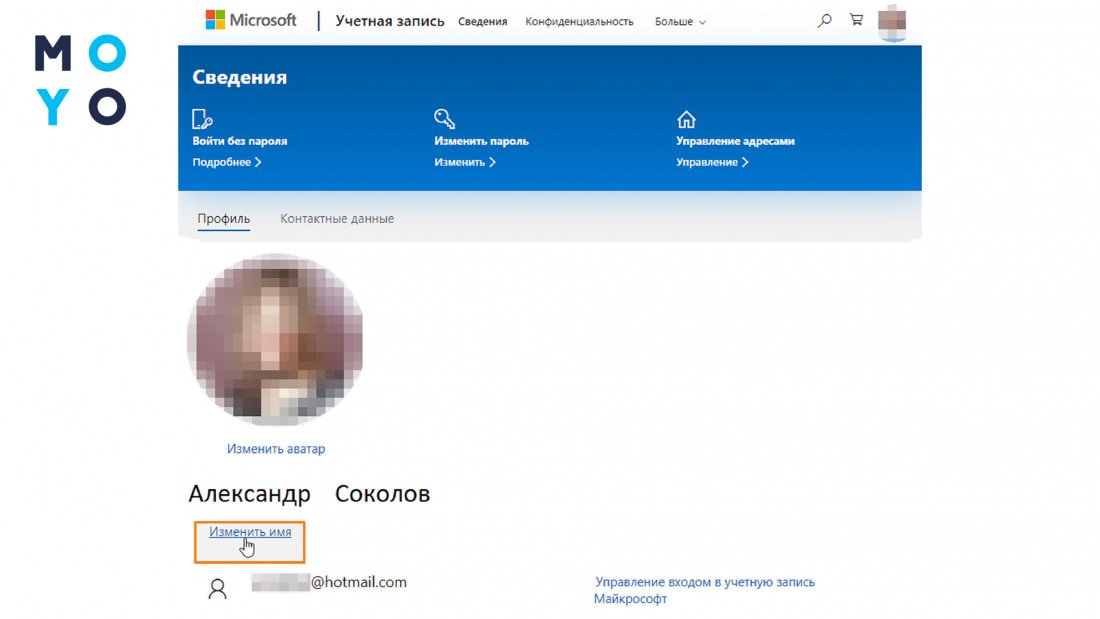Click the passwordless sign-in phone icon
Image resolution: width=1100 pixels, height=619 pixels.
[x=202, y=119]
